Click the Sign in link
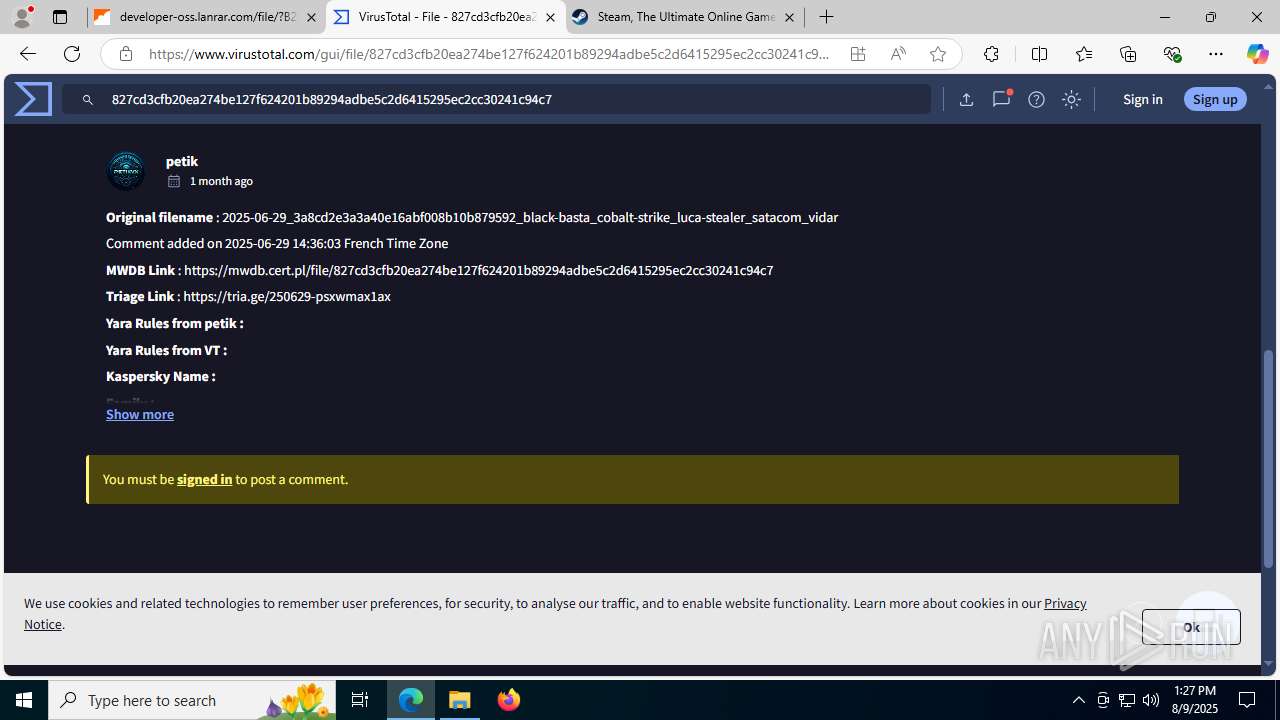The image size is (1280, 720). [x=1142, y=99]
